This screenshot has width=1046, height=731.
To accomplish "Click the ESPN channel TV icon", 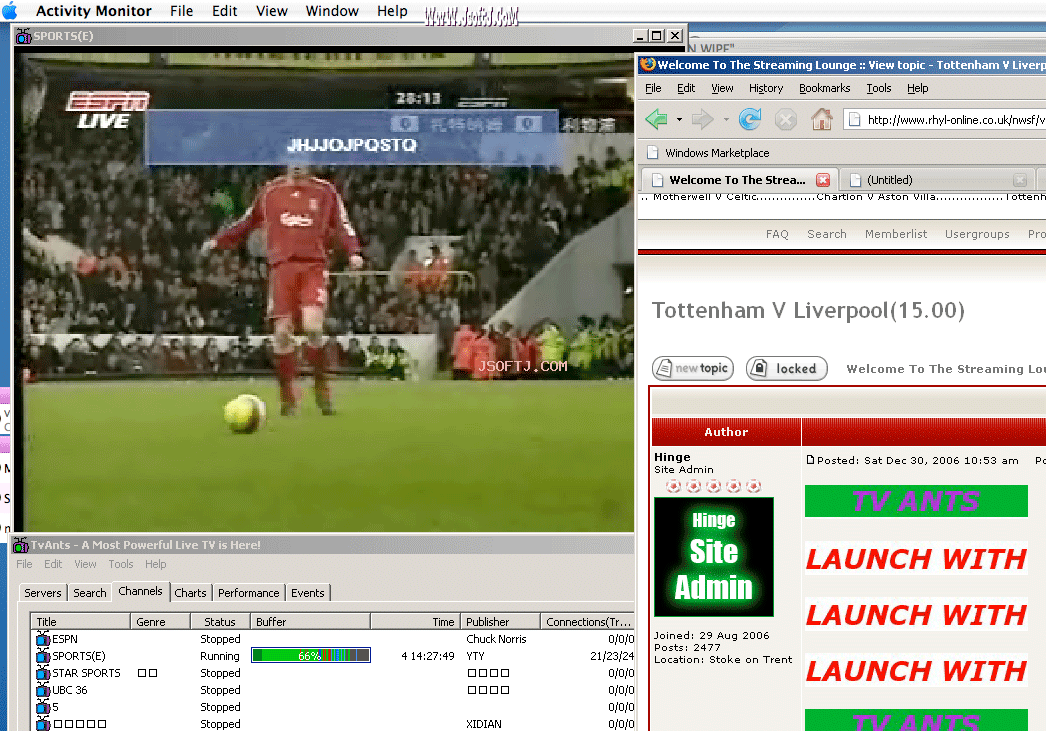I will pos(43,639).
